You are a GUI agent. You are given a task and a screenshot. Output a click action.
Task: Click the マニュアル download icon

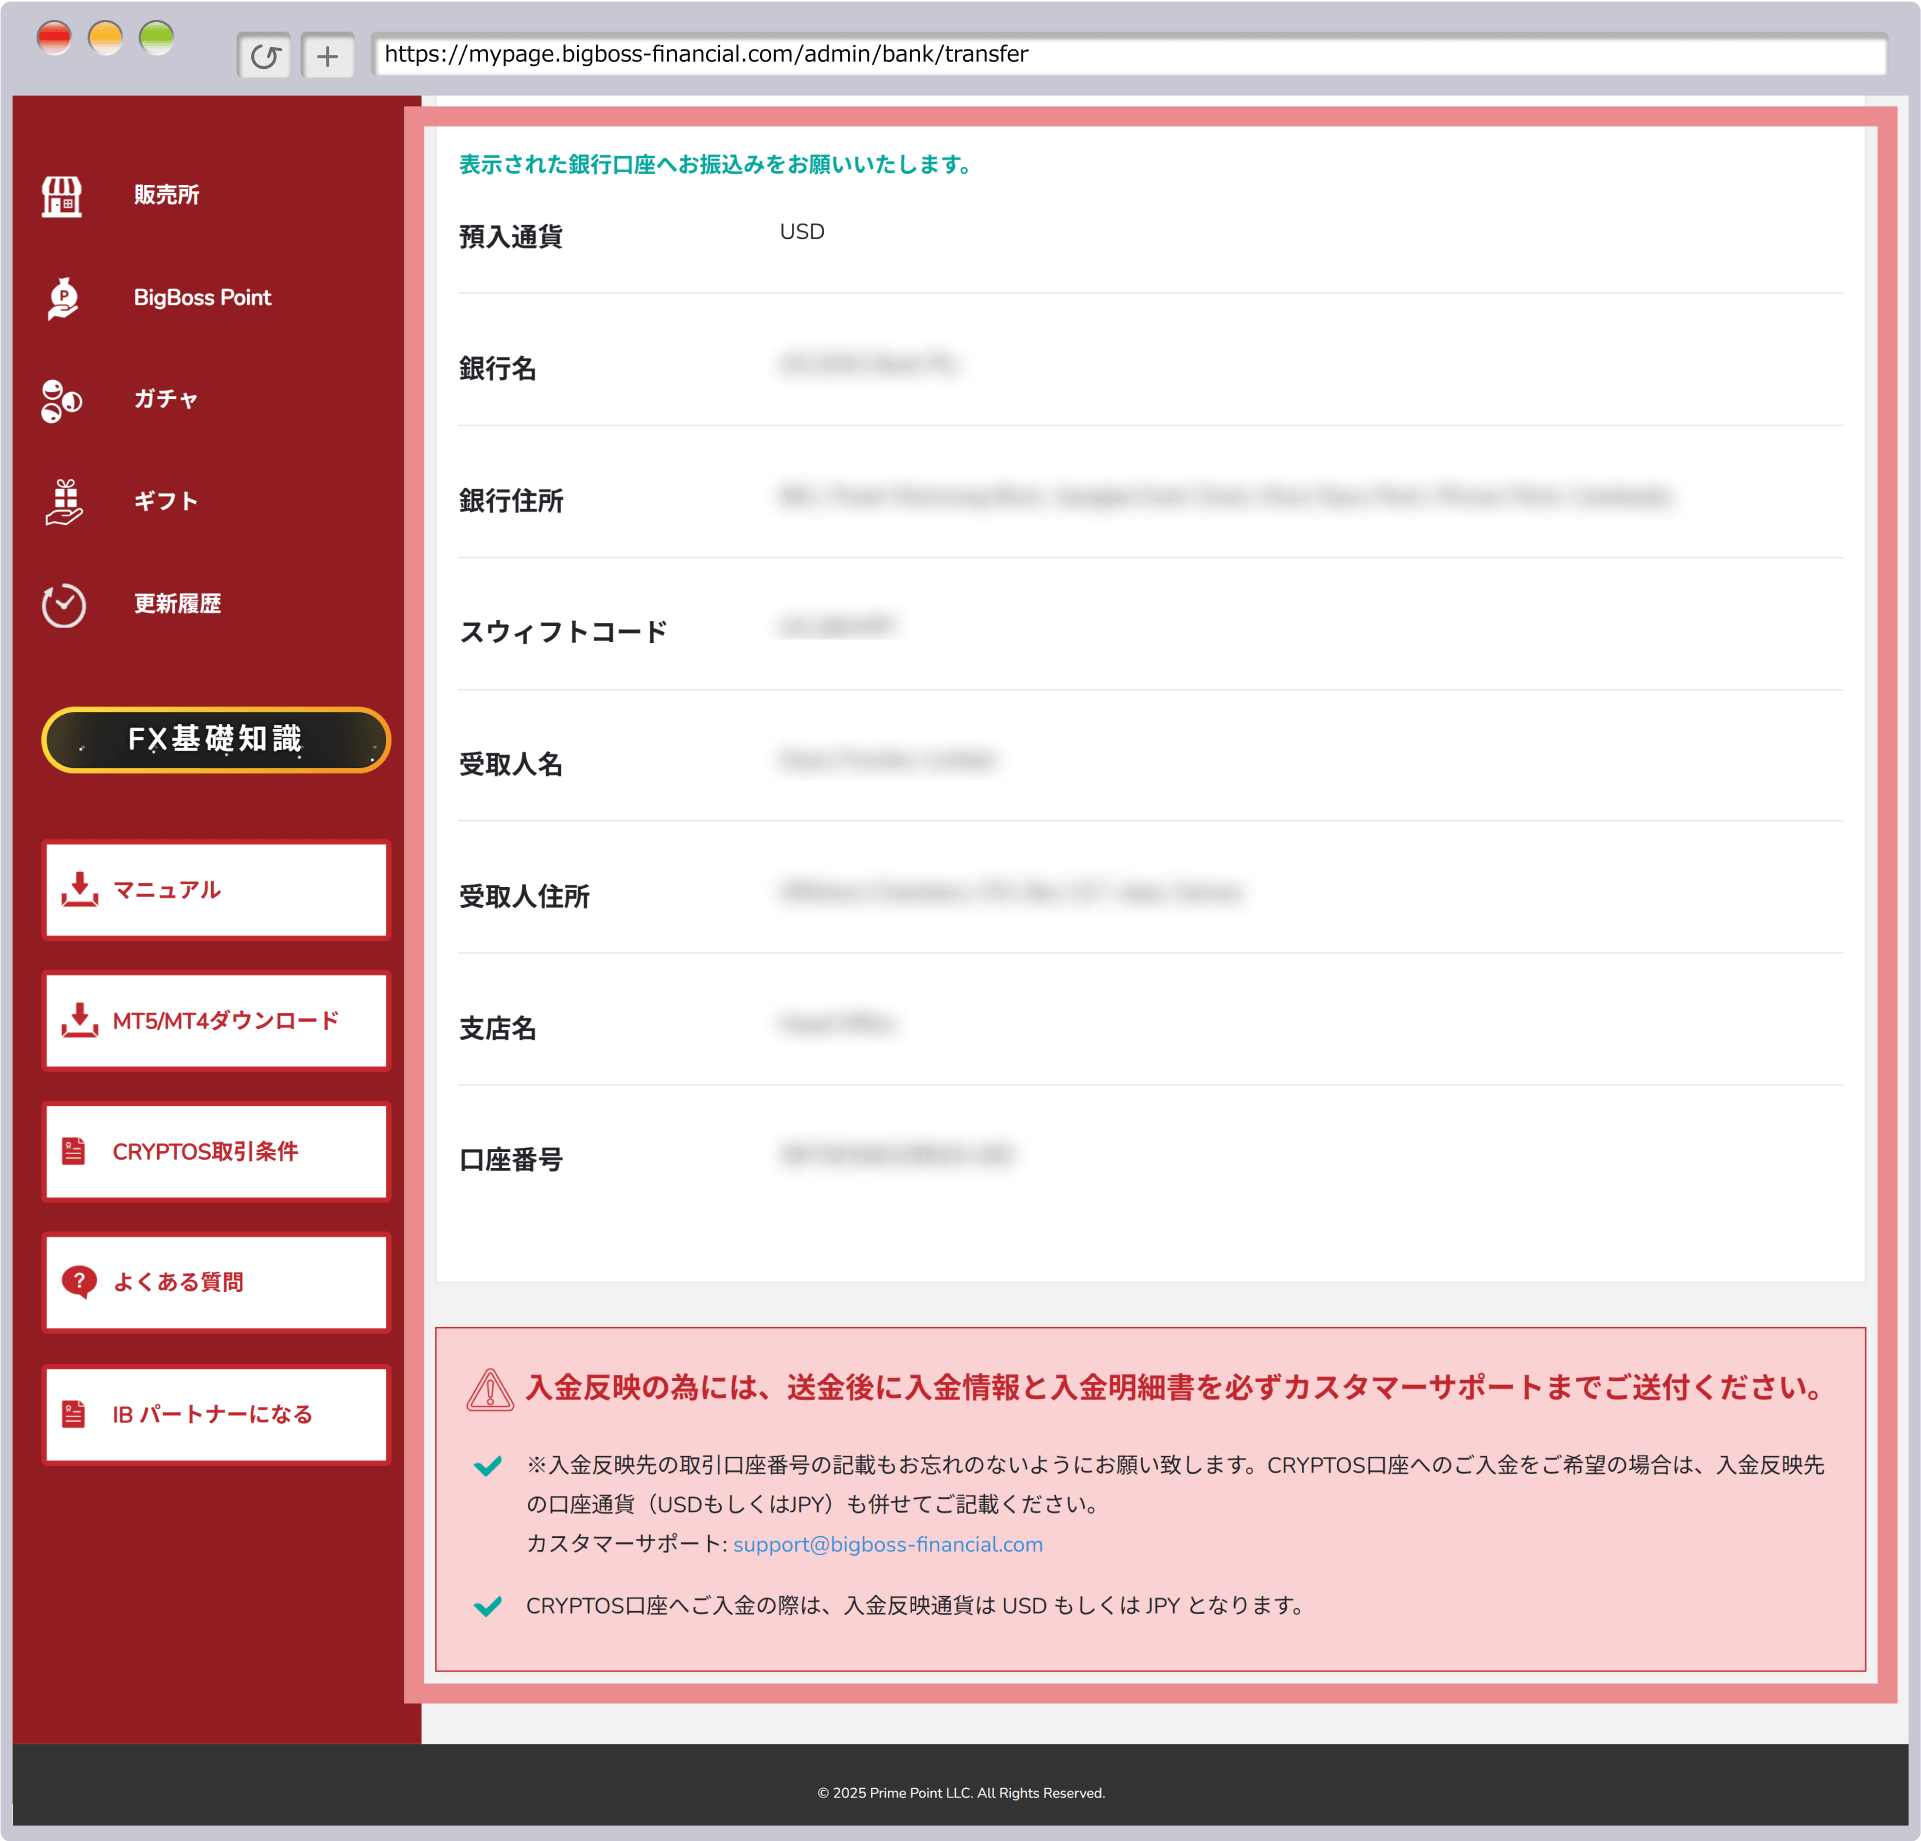click(x=80, y=889)
